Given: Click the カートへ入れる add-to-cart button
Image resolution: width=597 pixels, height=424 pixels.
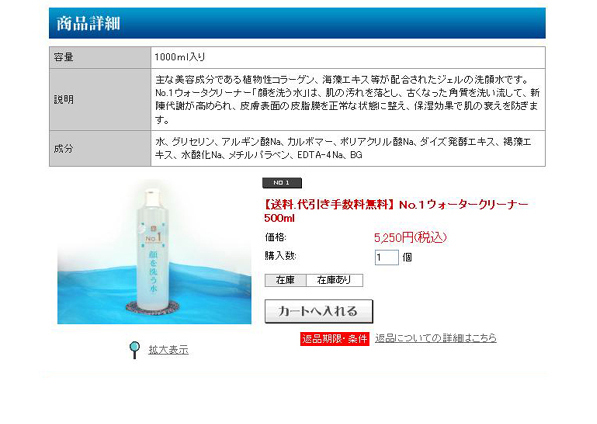Looking at the screenshot, I should coord(319,311).
